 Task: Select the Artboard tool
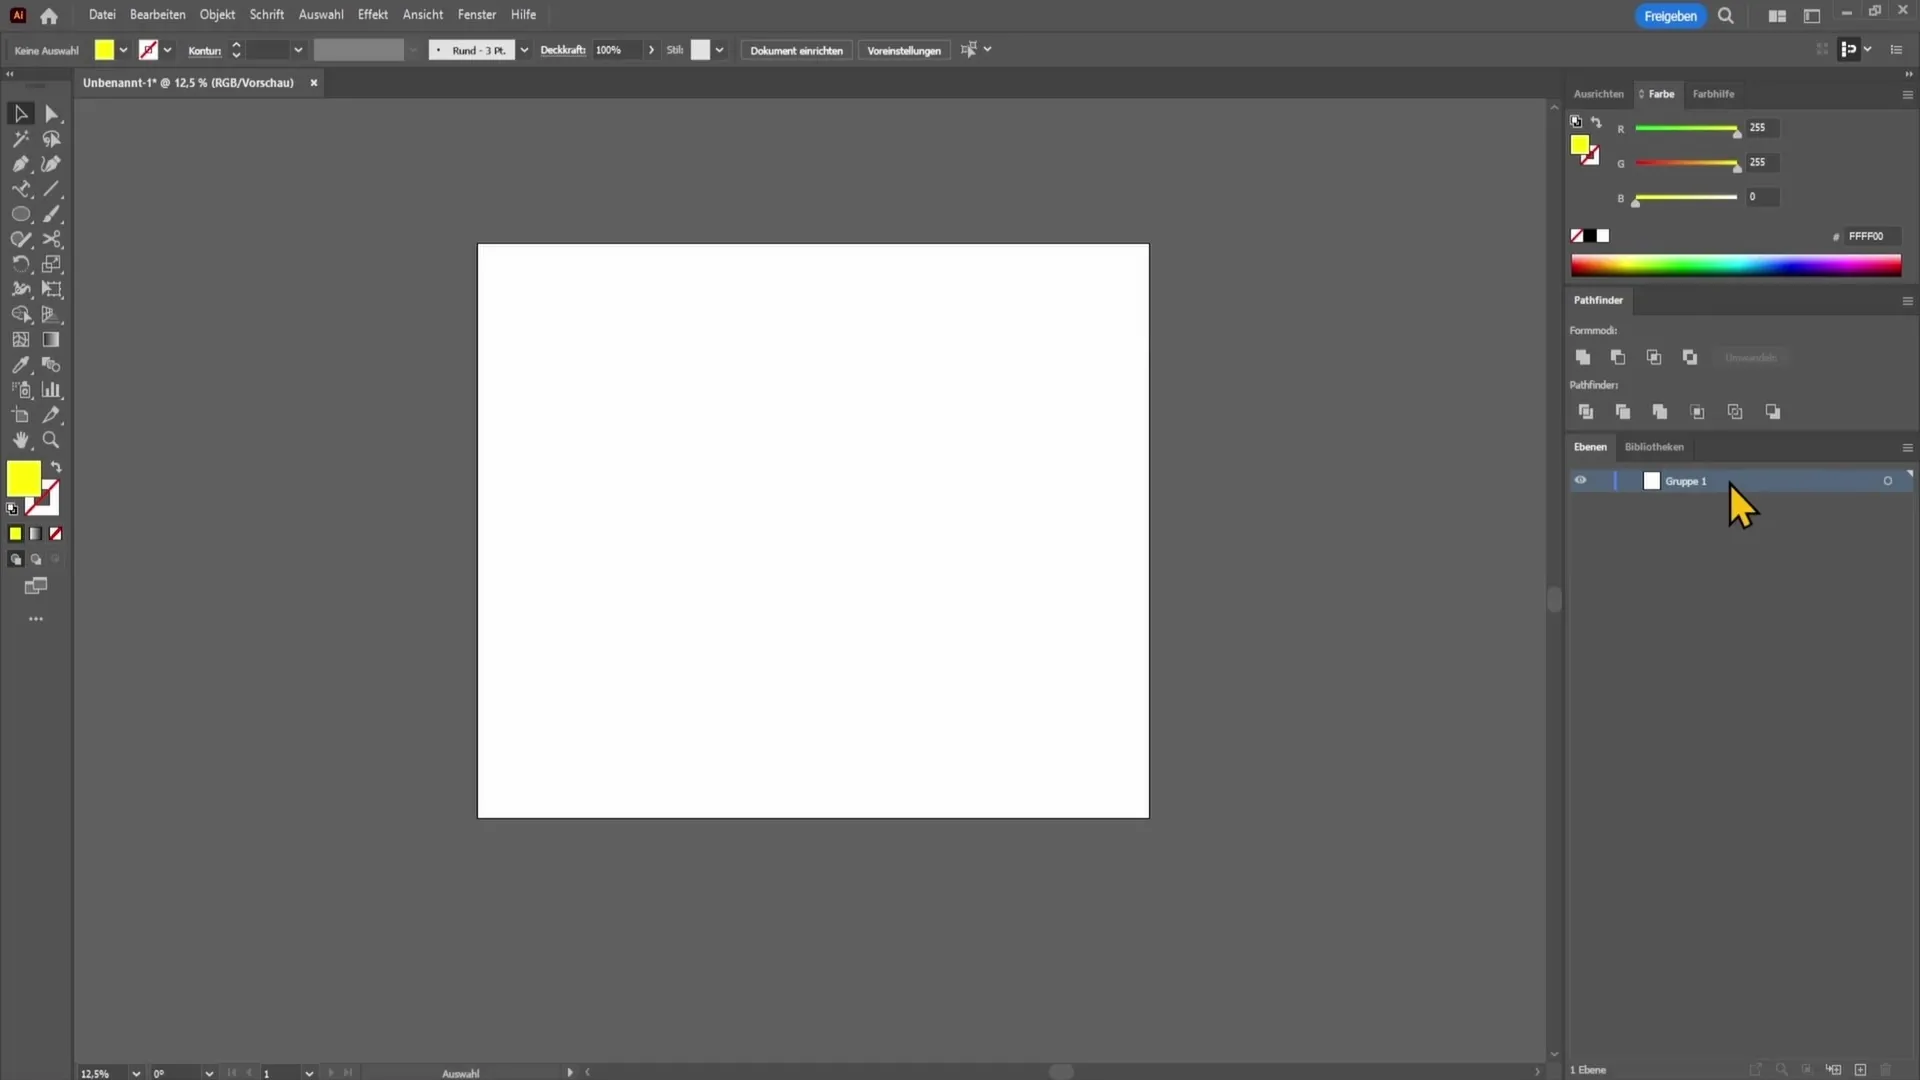pyautogui.click(x=20, y=415)
